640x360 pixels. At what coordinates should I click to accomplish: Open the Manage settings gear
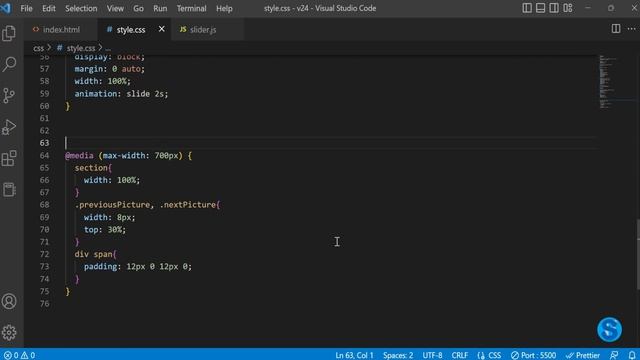[x=9, y=332]
